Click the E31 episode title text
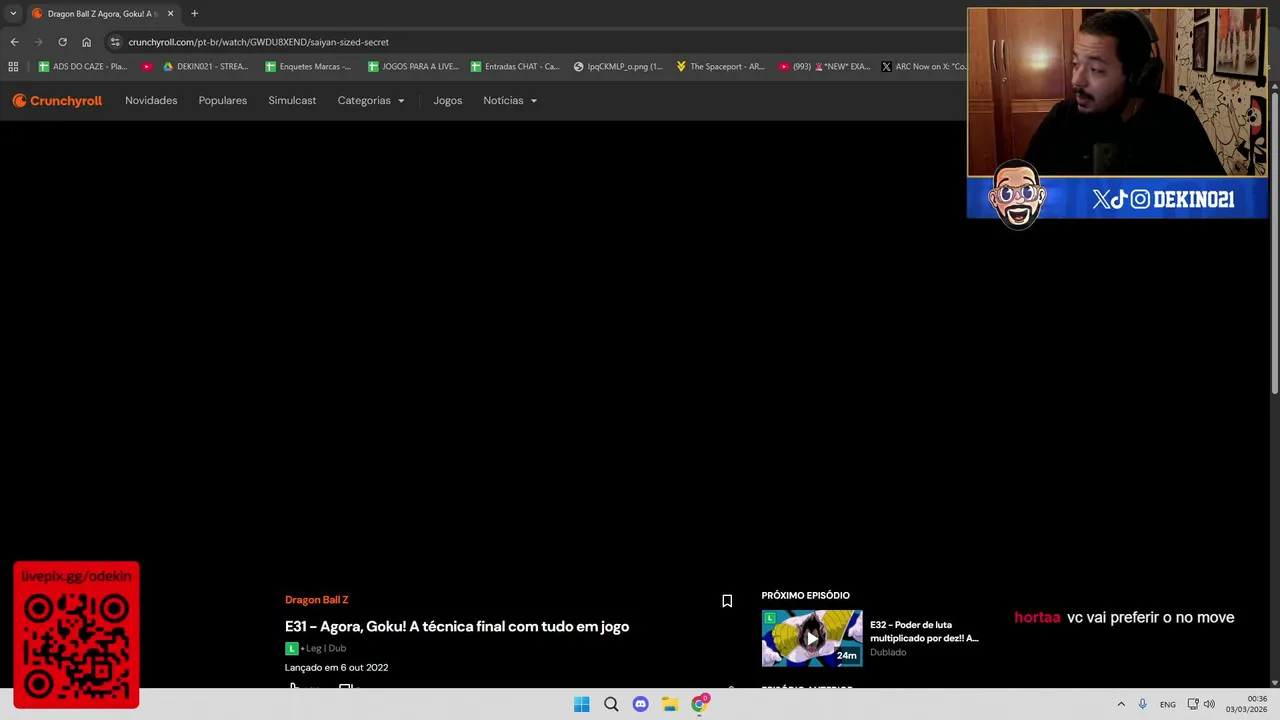This screenshot has width=1280, height=720. point(457,626)
